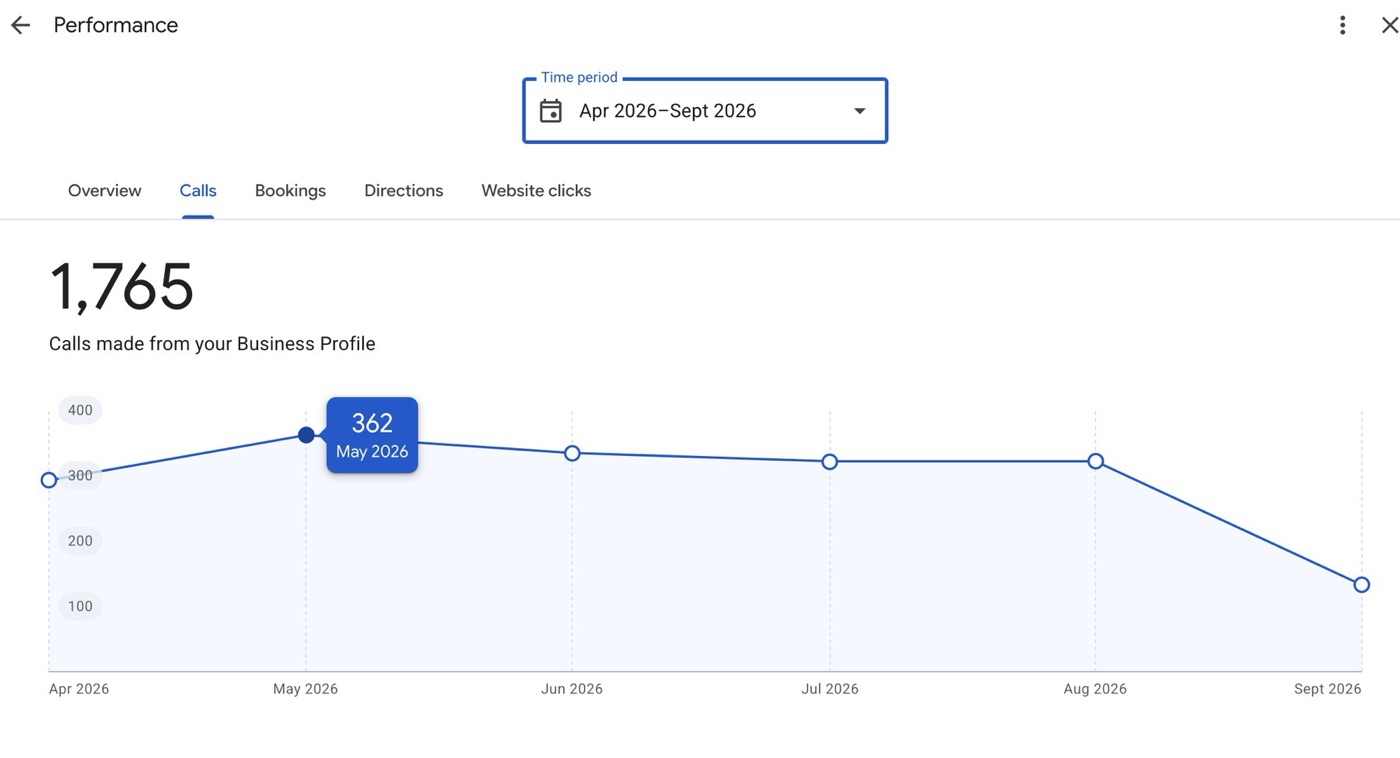Click the Jun 2026 x-axis label
Viewport: 1400px width, 758px height.
coord(572,689)
